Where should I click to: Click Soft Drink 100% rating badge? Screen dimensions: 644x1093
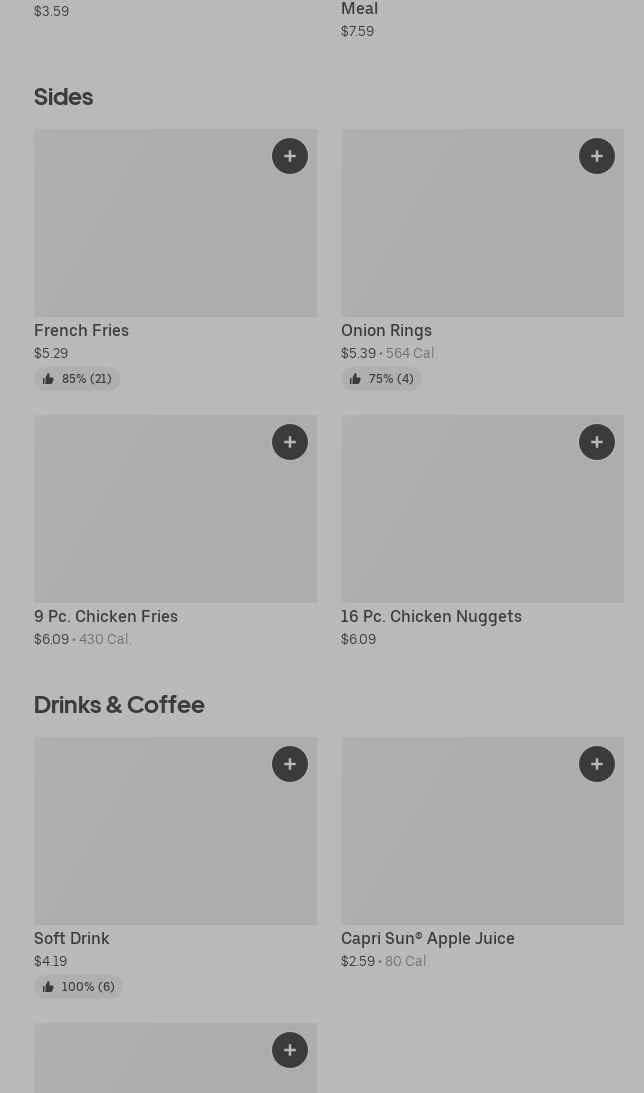coord(78,987)
